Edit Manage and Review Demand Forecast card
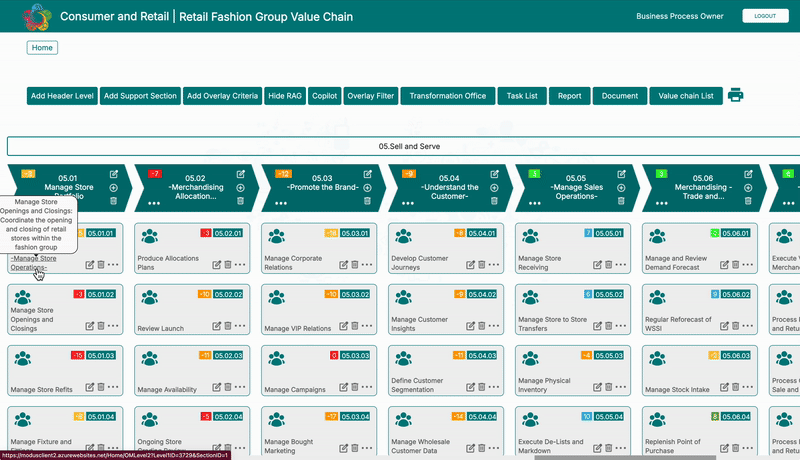 point(724,265)
